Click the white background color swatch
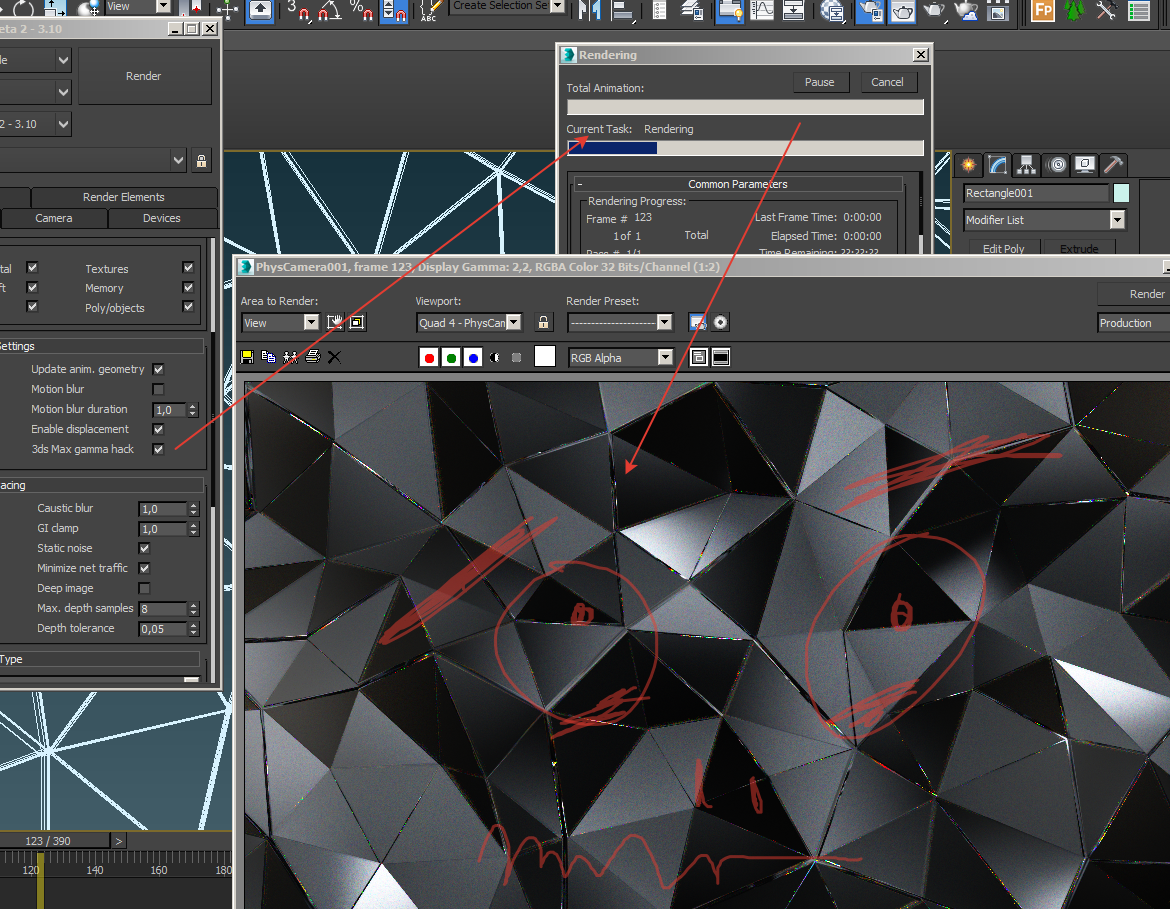This screenshot has width=1170, height=909. click(x=545, y=357)
